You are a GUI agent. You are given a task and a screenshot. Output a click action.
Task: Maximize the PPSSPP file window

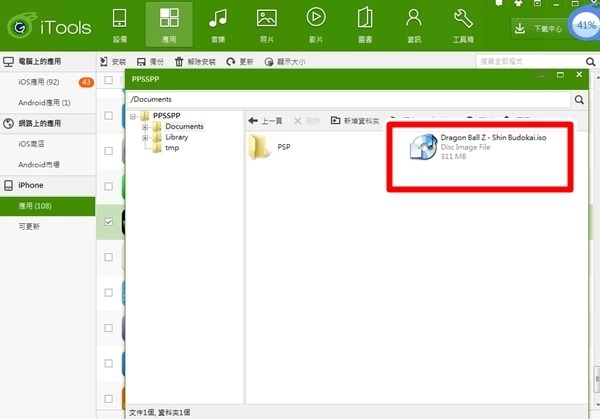[x=560, y=75]
